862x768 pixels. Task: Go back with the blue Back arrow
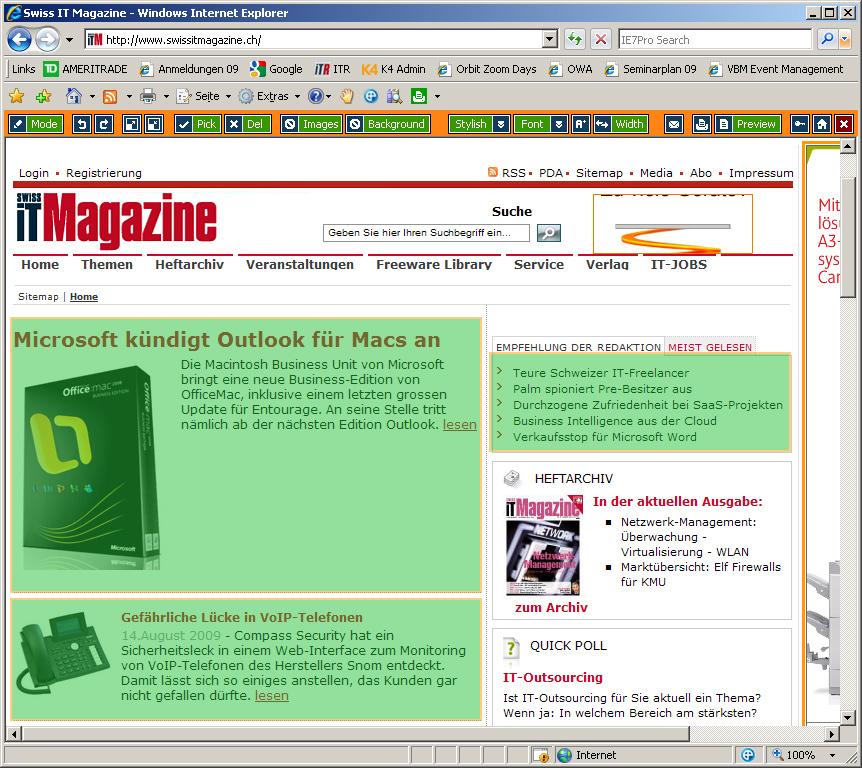(x=19, y=40)
